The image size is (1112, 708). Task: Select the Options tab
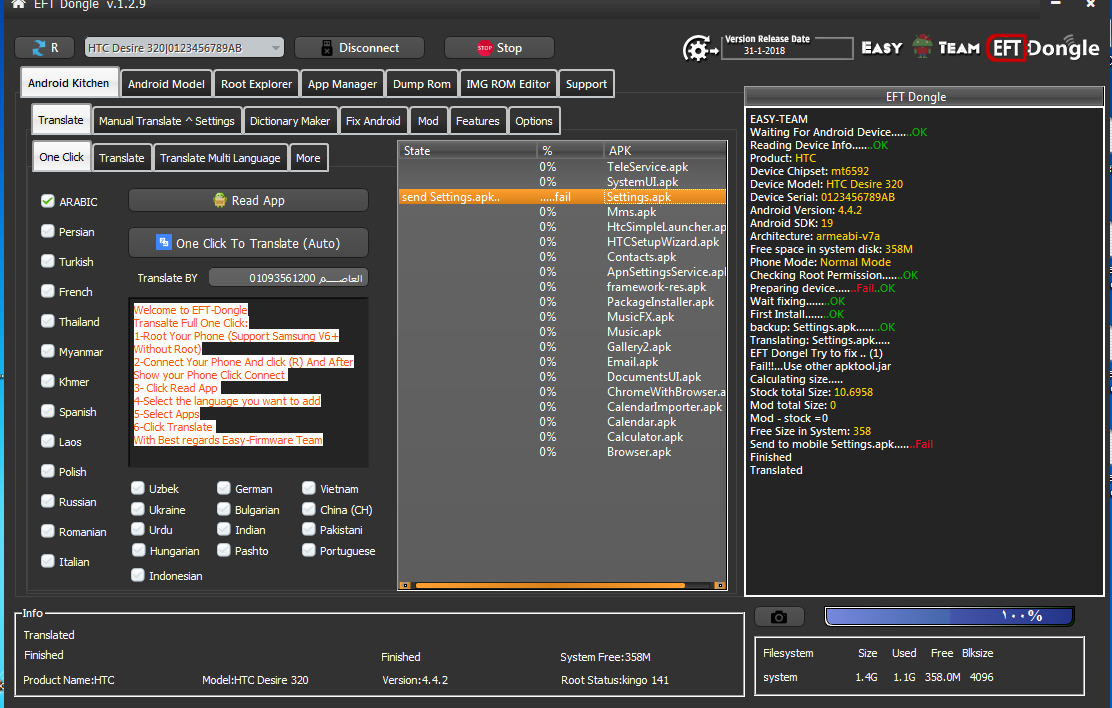point(534,121)
